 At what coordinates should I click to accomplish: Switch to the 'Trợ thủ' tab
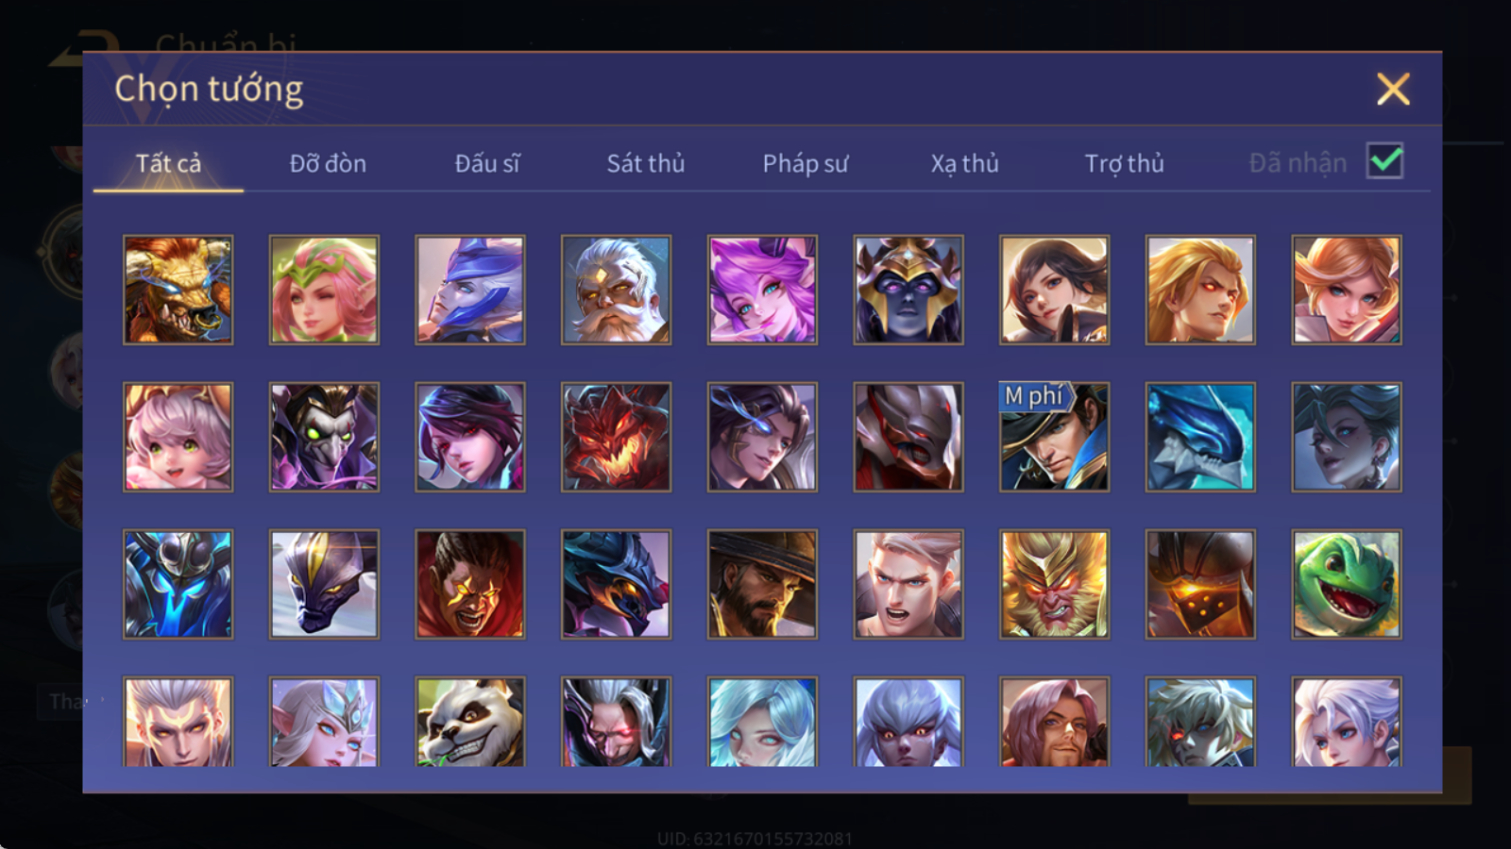point(1124,163)
